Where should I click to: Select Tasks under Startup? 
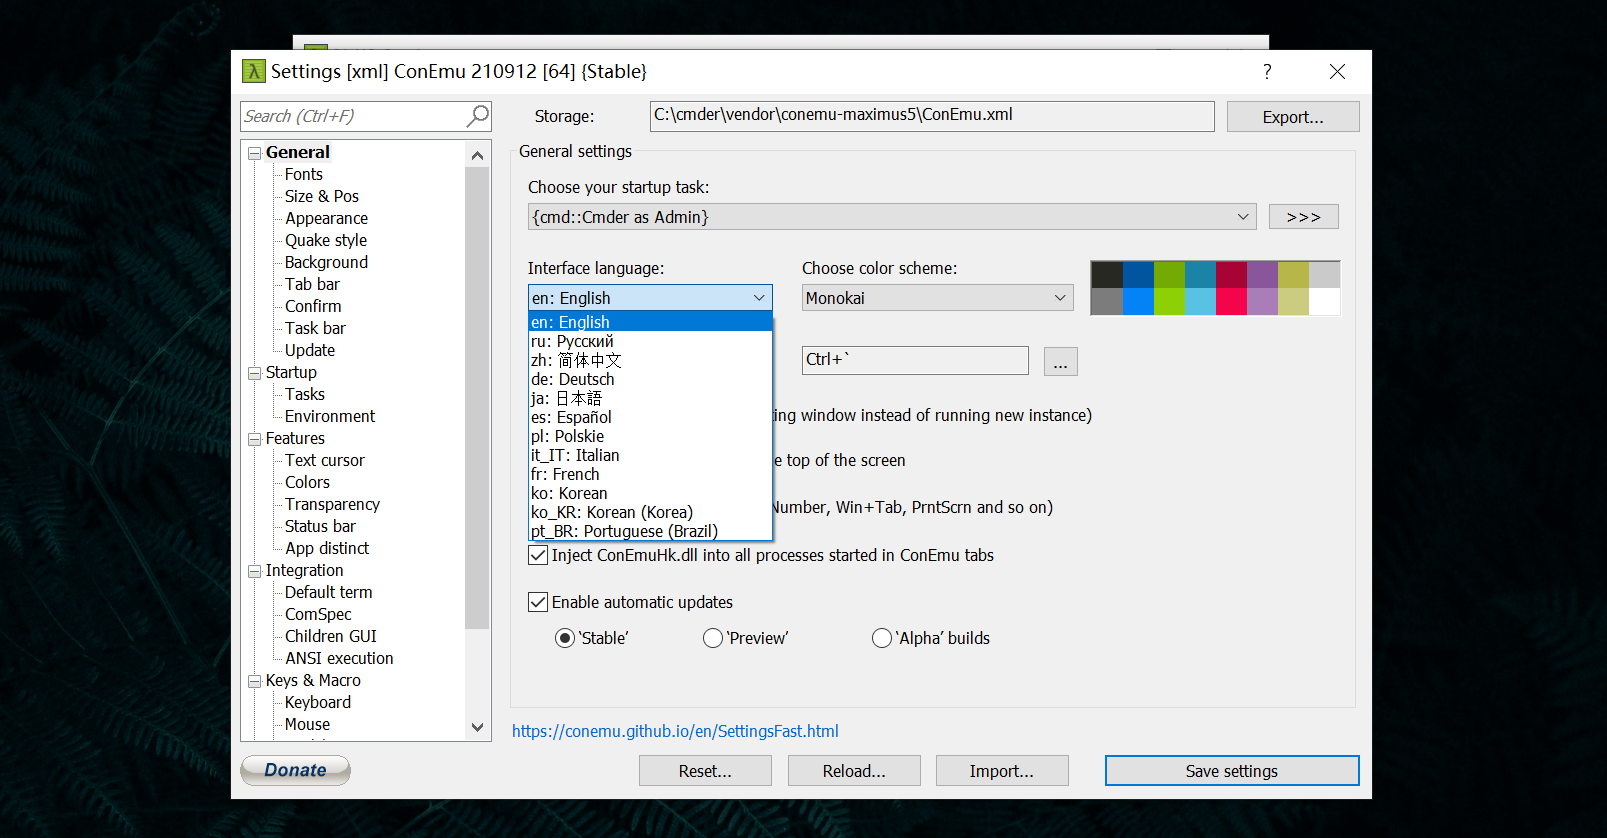[305, 394]
